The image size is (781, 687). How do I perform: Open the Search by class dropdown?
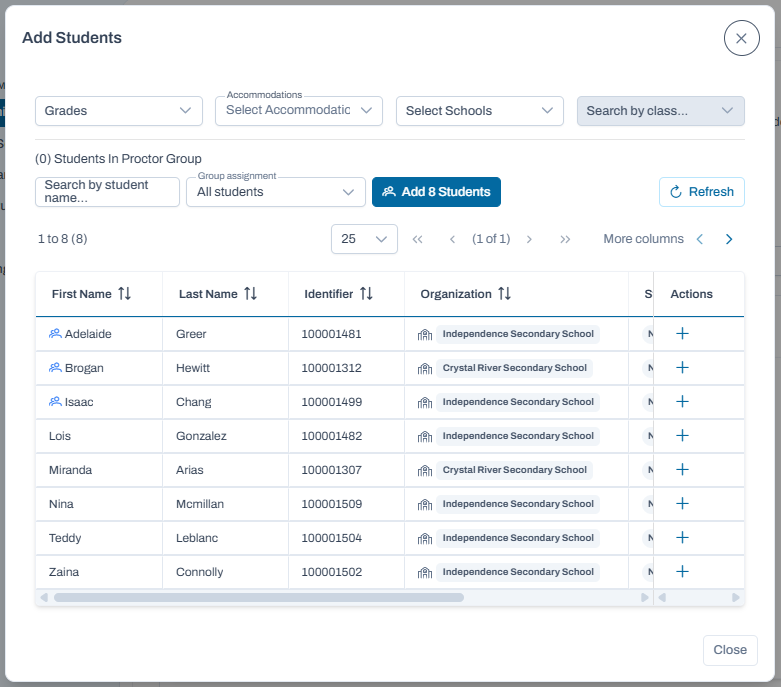(660, 111)
